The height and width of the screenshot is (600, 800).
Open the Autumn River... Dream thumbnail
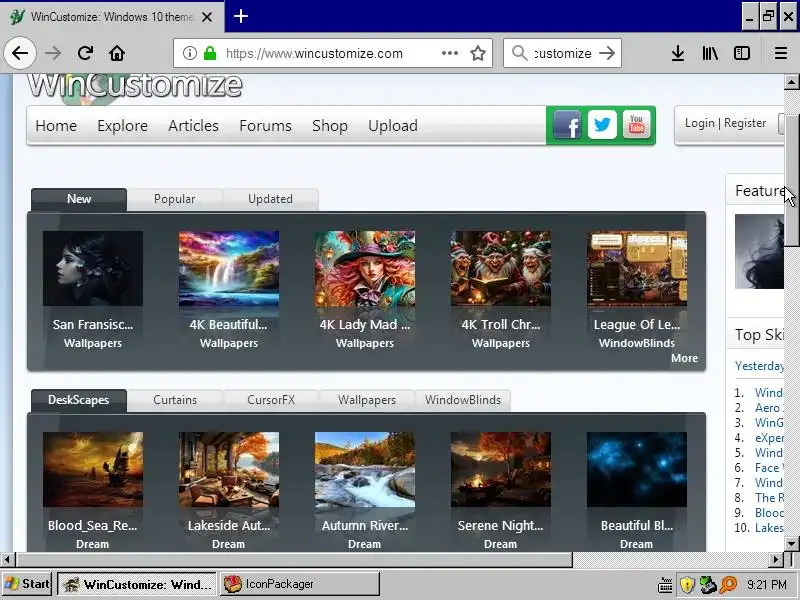(x=365, y=469)
